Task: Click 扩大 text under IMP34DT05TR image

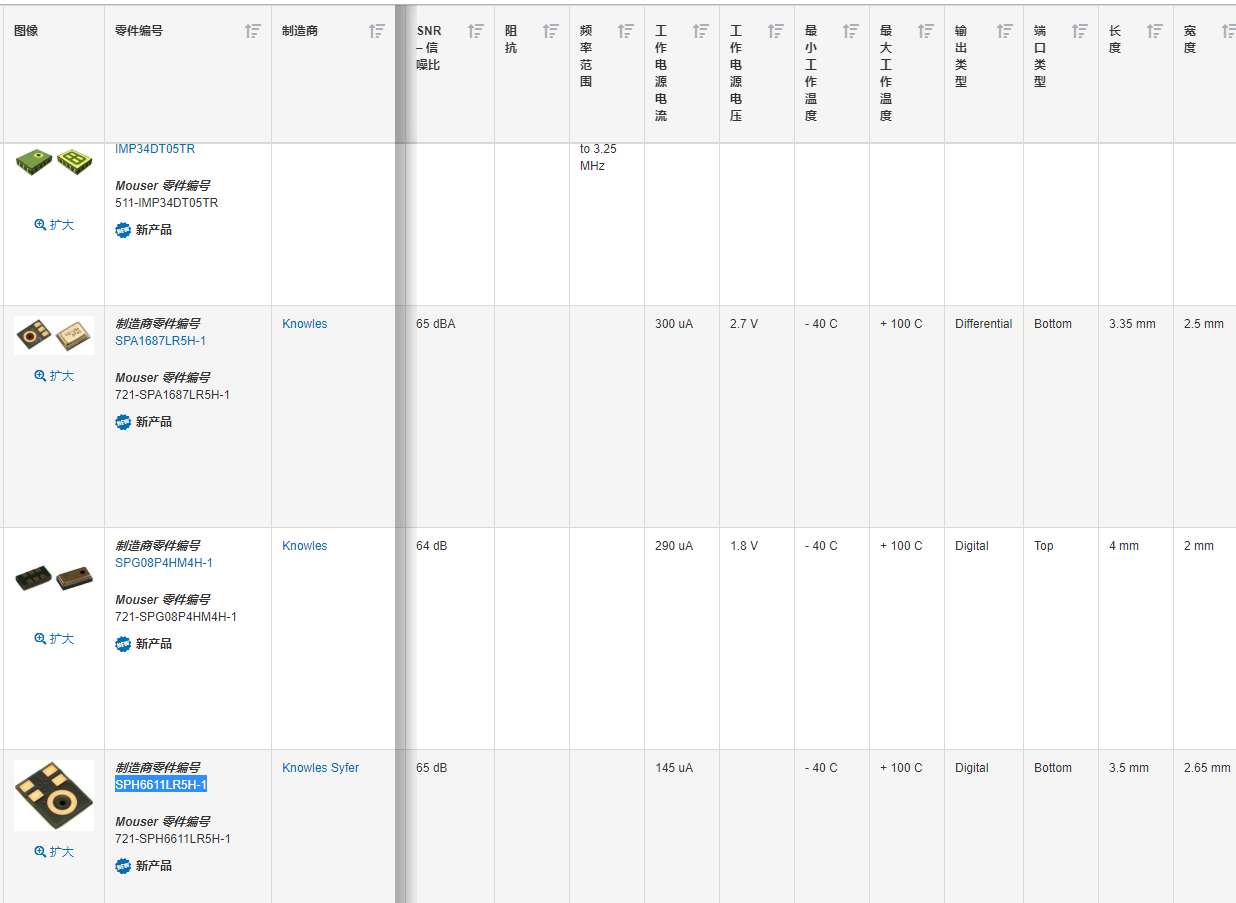Action: click(x=62, y=225)
